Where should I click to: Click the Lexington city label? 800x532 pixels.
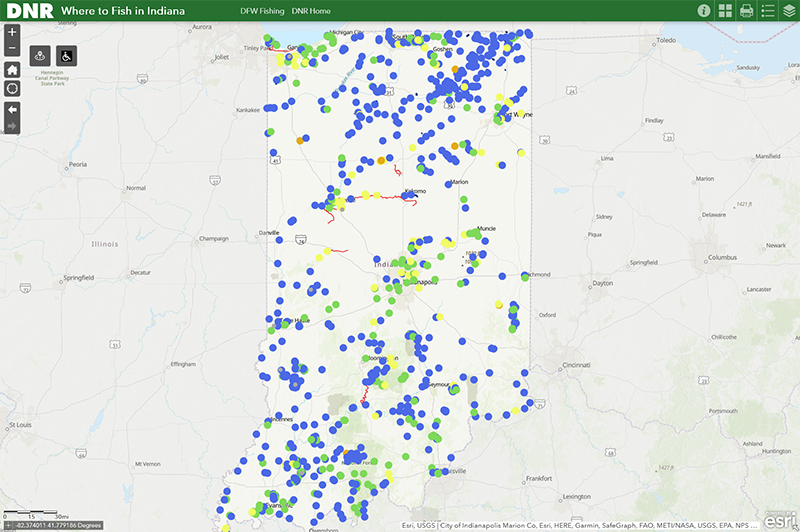click(577, 496)
